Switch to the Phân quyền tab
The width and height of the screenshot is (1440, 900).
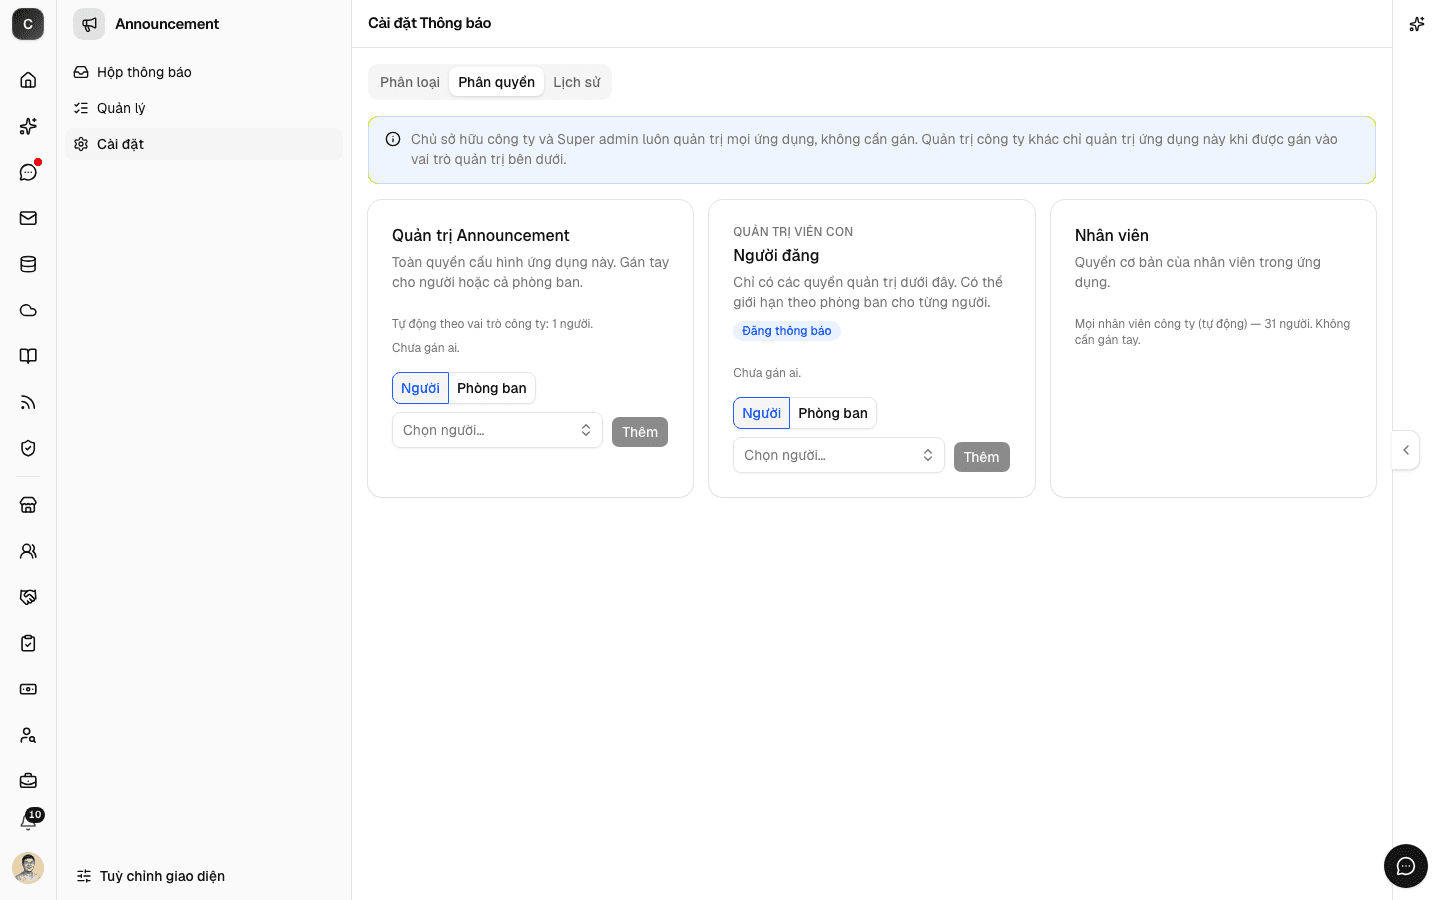coord(497,82)
